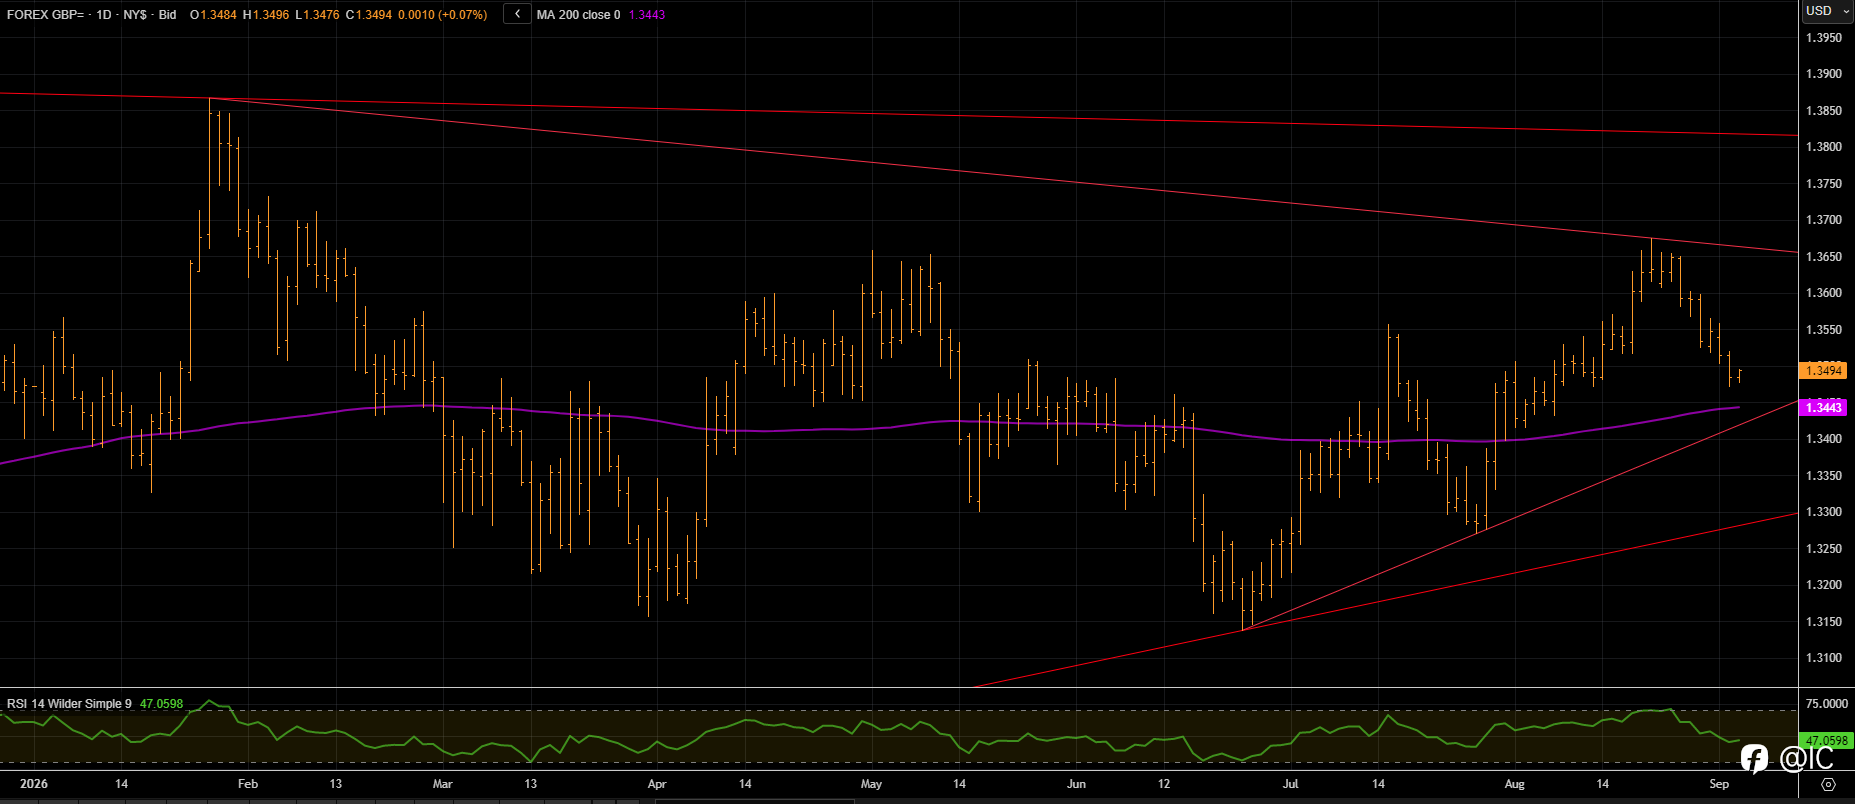Click the magenta 1.3443 MA axis tag
This screenshot has width=1855, height=804.
(x=1822, y=407)
